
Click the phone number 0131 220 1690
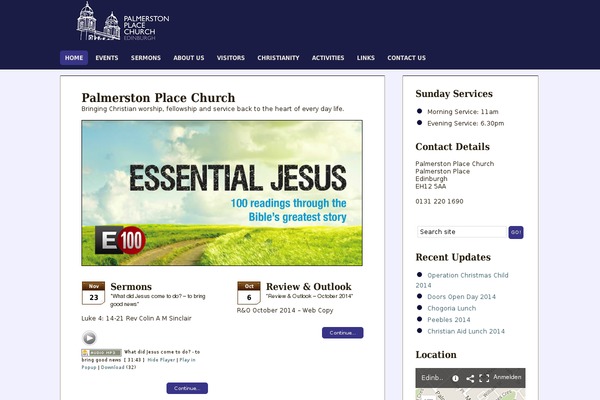coord(439,201)
